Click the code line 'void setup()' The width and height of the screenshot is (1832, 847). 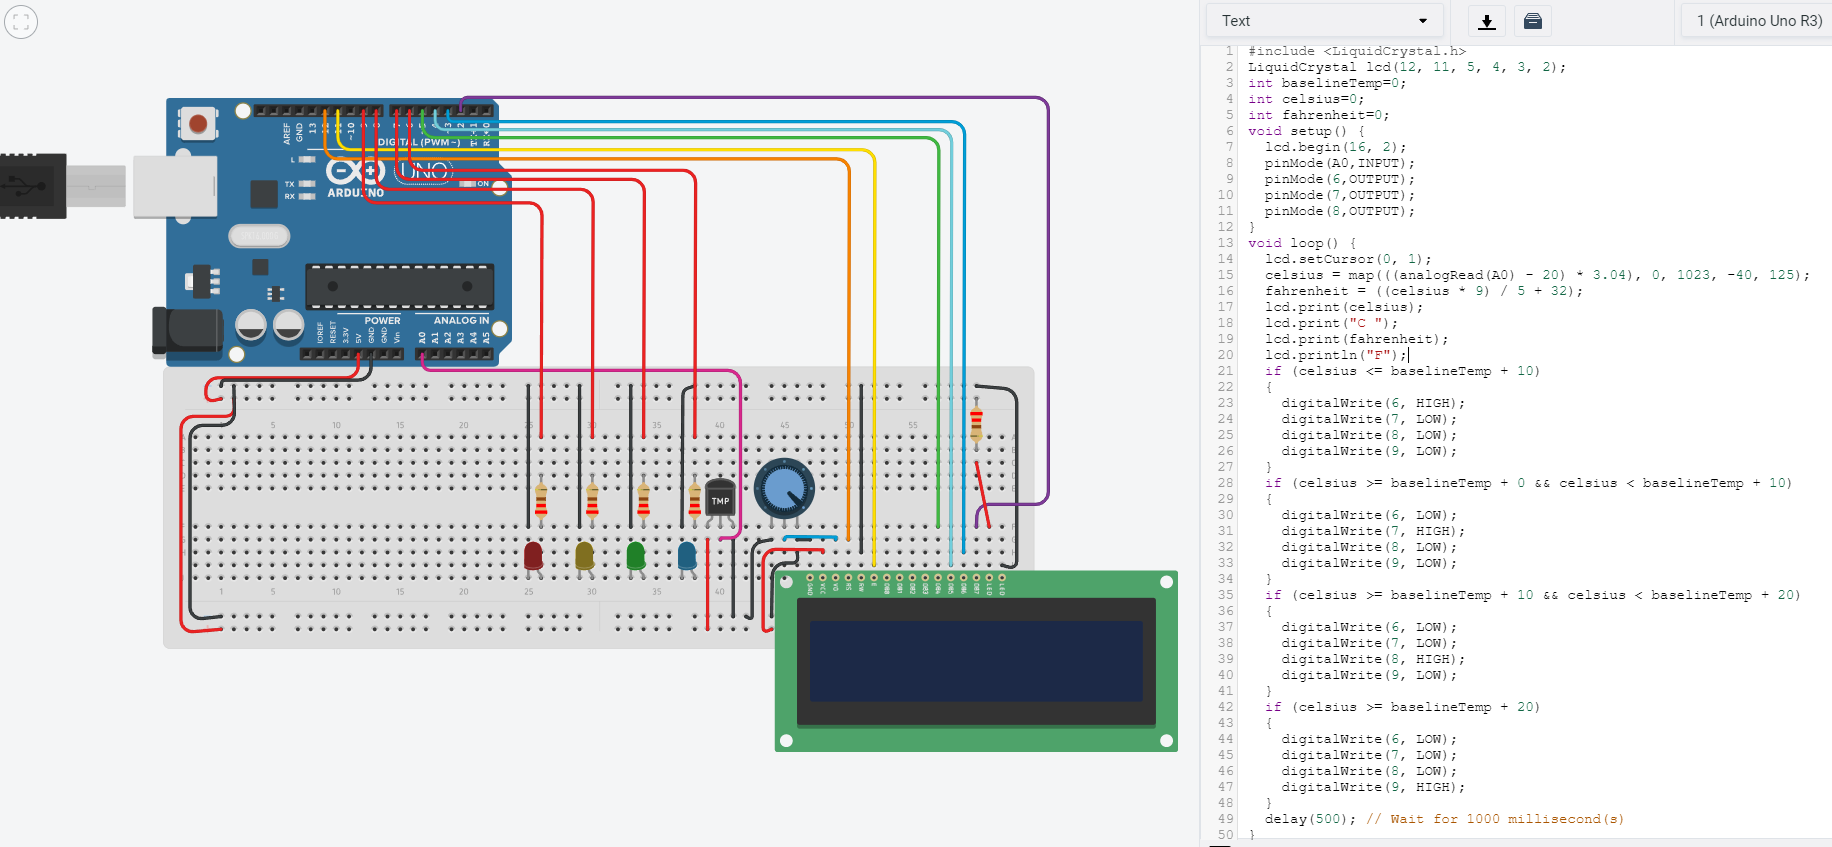pos(1297,131)
